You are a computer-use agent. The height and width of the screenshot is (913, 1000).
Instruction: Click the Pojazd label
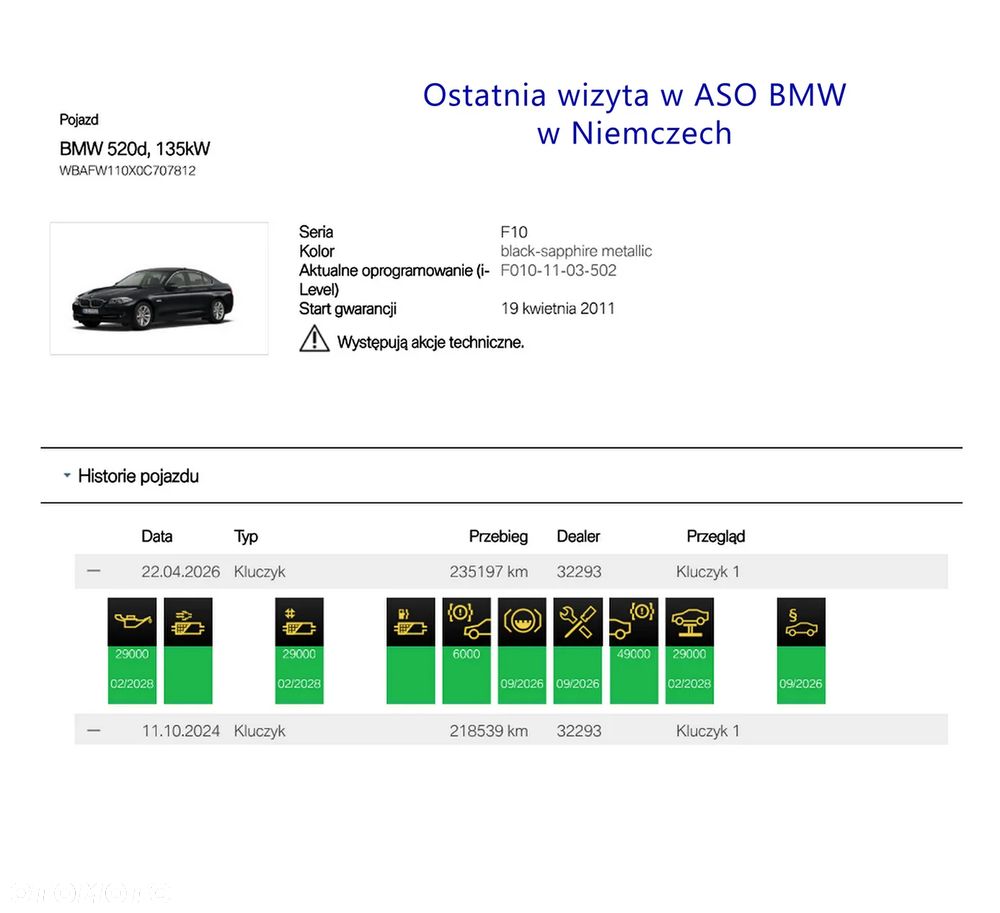(x=78, y=120)
